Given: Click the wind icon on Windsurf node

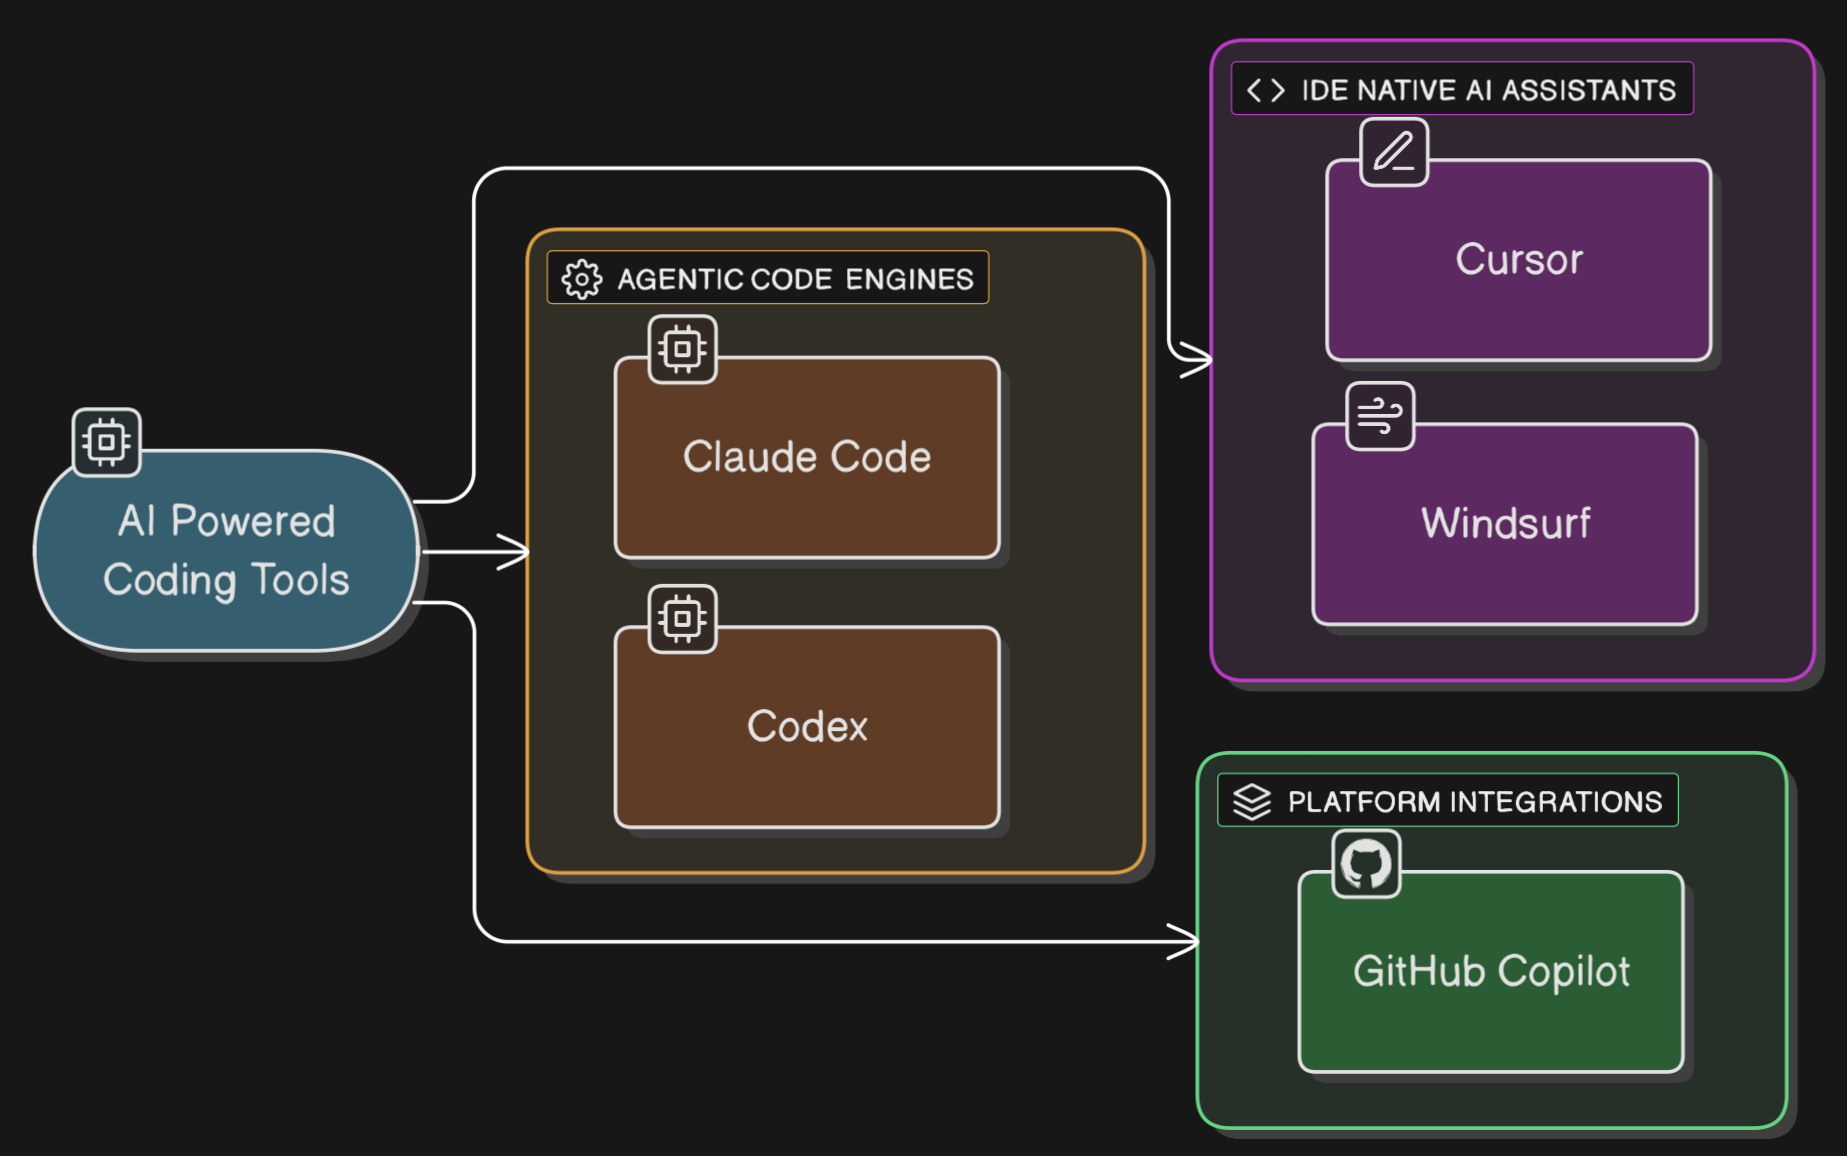Looking at the screenshot, I should [1380, 416].
